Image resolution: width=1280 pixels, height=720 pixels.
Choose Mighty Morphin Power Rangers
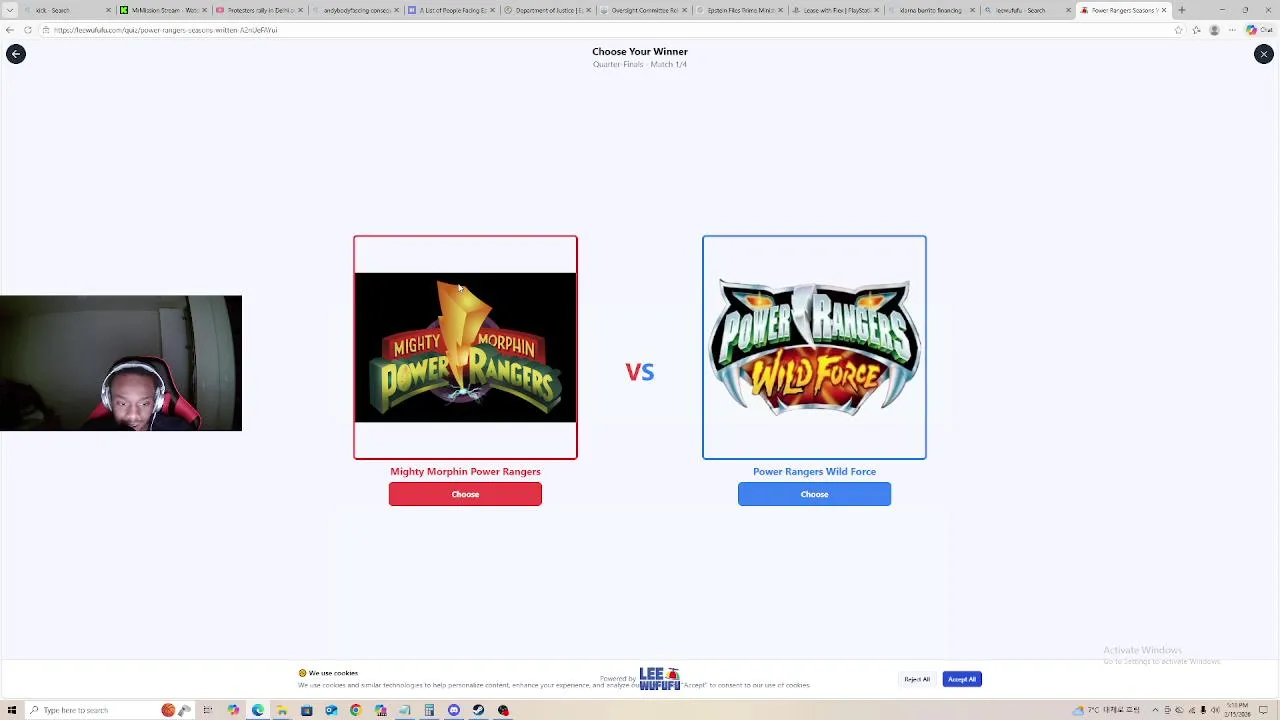465,494
